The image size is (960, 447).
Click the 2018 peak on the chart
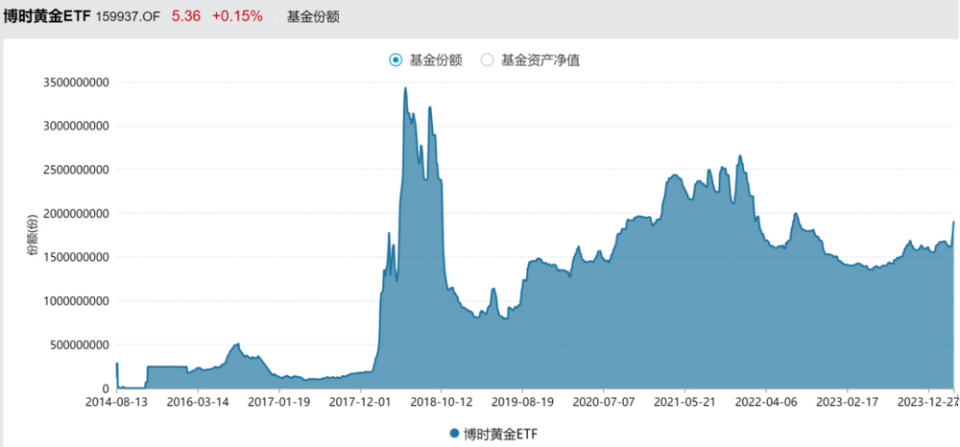pos(405,88)
